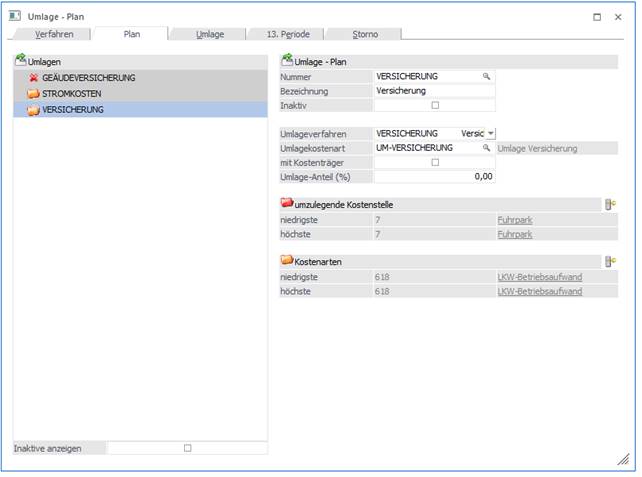Open Fuhrpark link in niedrigste Kostenstelle row
The height and width of the screenshot is (477, 642).
pyautogui.click(x=514, y=219)
